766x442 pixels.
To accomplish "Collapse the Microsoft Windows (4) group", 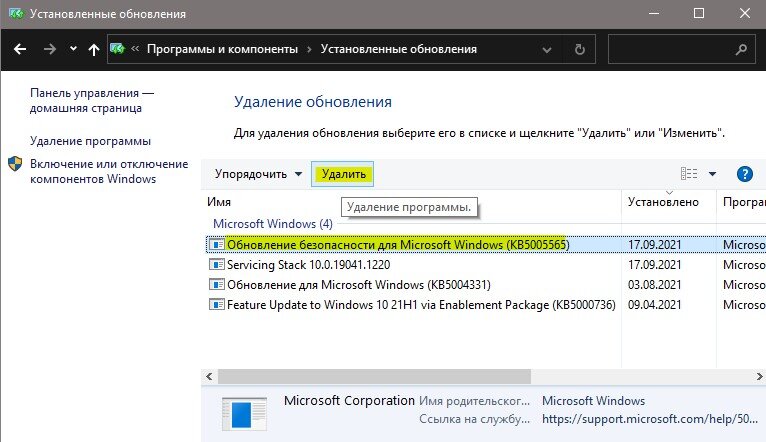I will tap(273, 224).
